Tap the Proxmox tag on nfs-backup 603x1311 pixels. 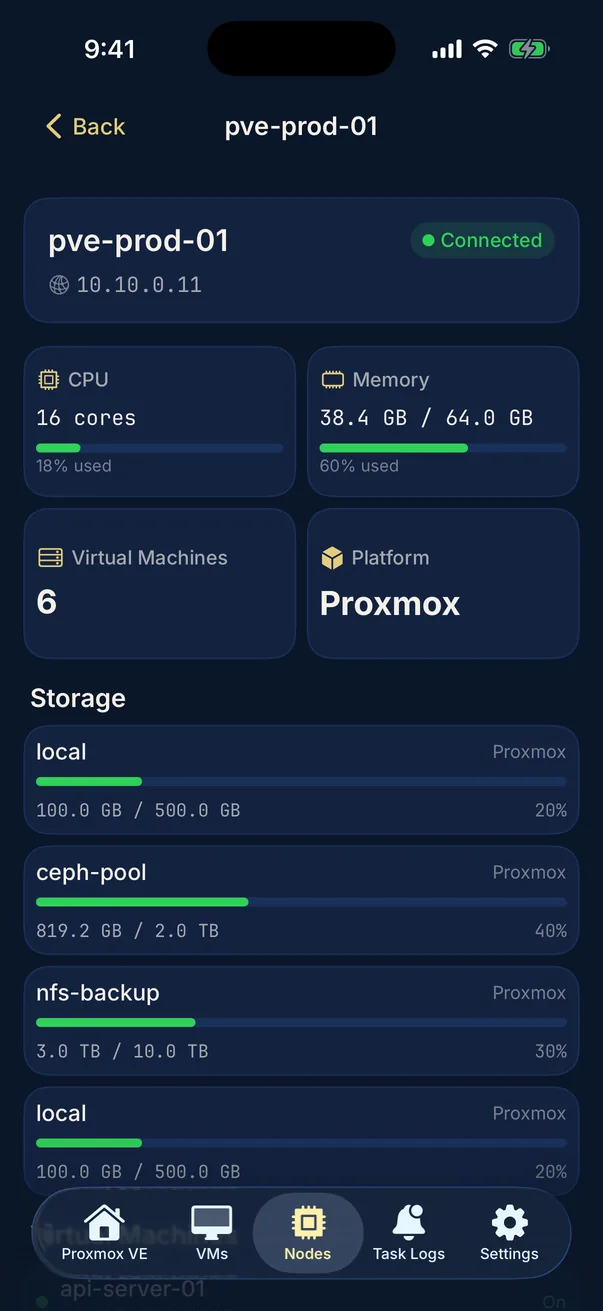[529, 993]
